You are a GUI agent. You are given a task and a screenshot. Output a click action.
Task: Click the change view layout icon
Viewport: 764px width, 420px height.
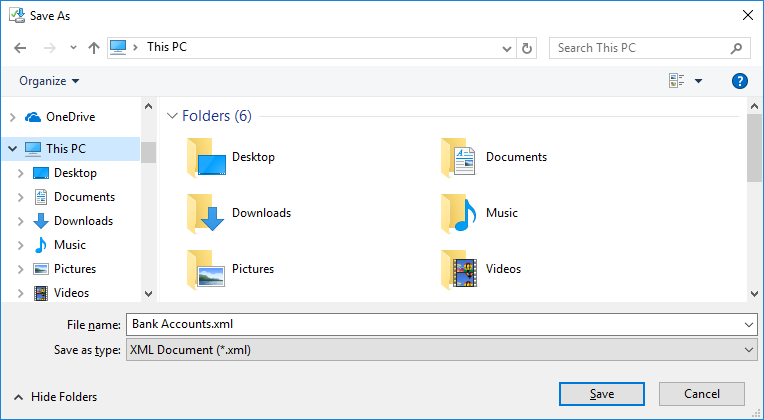click(677, 81)
